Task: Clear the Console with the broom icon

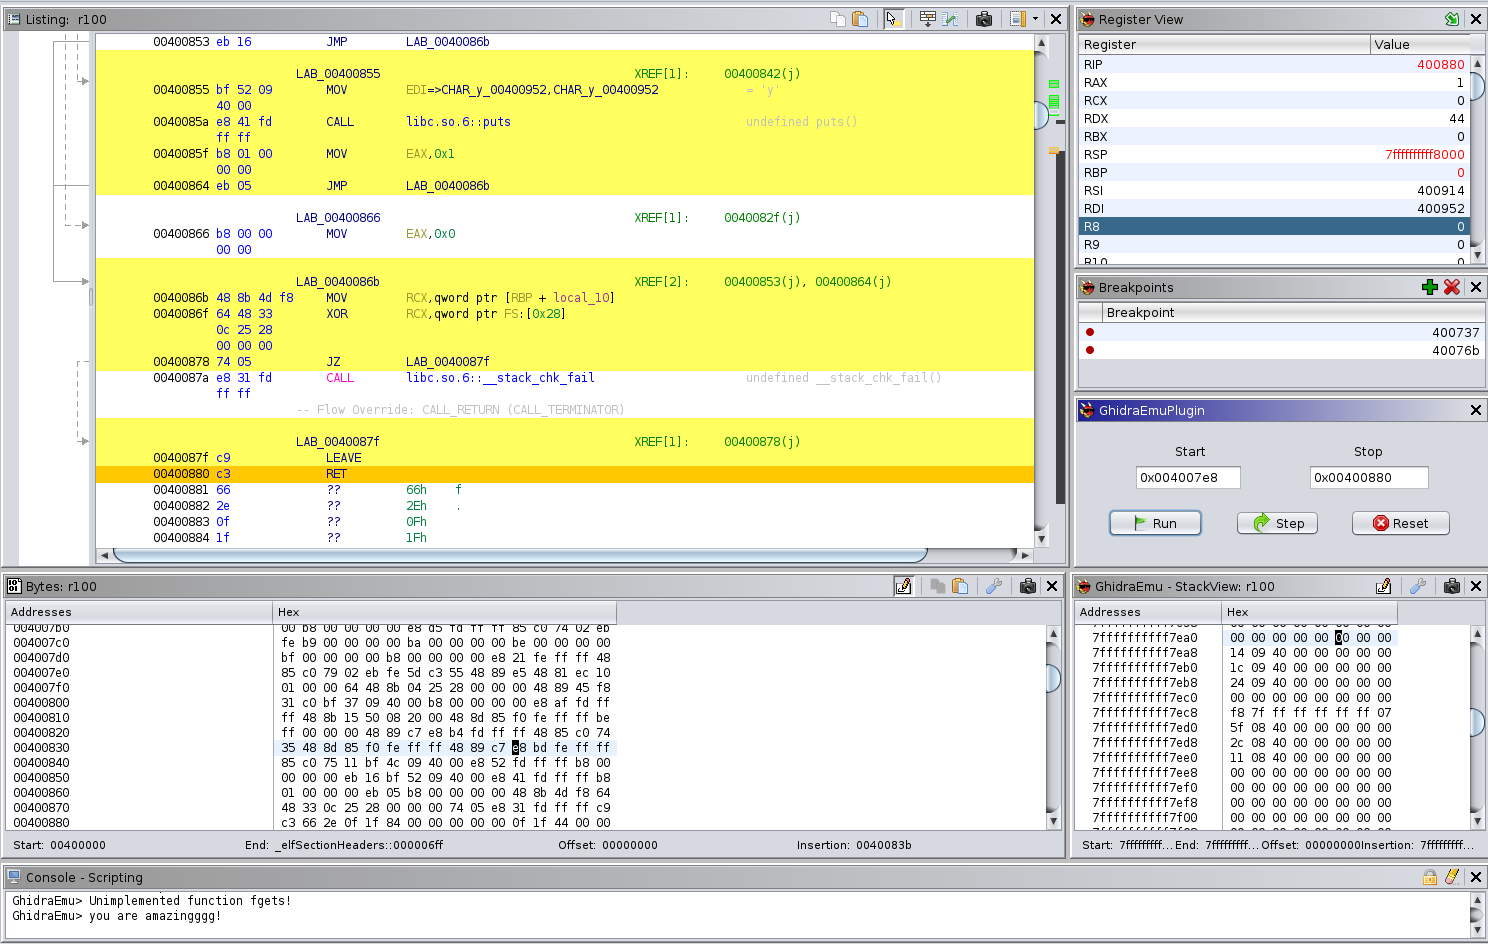Action: [1452, 877]
